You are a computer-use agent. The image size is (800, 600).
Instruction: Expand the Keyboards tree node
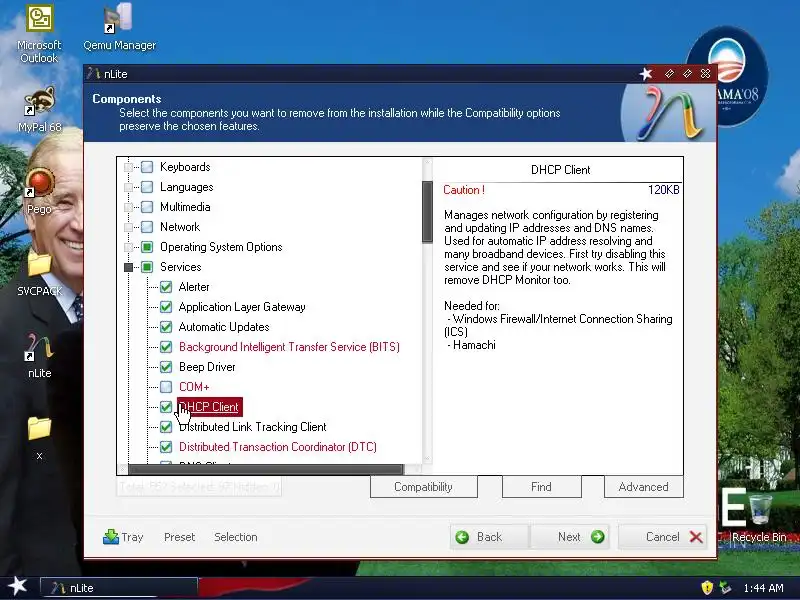pyautogui.click(x=129, y=167)
